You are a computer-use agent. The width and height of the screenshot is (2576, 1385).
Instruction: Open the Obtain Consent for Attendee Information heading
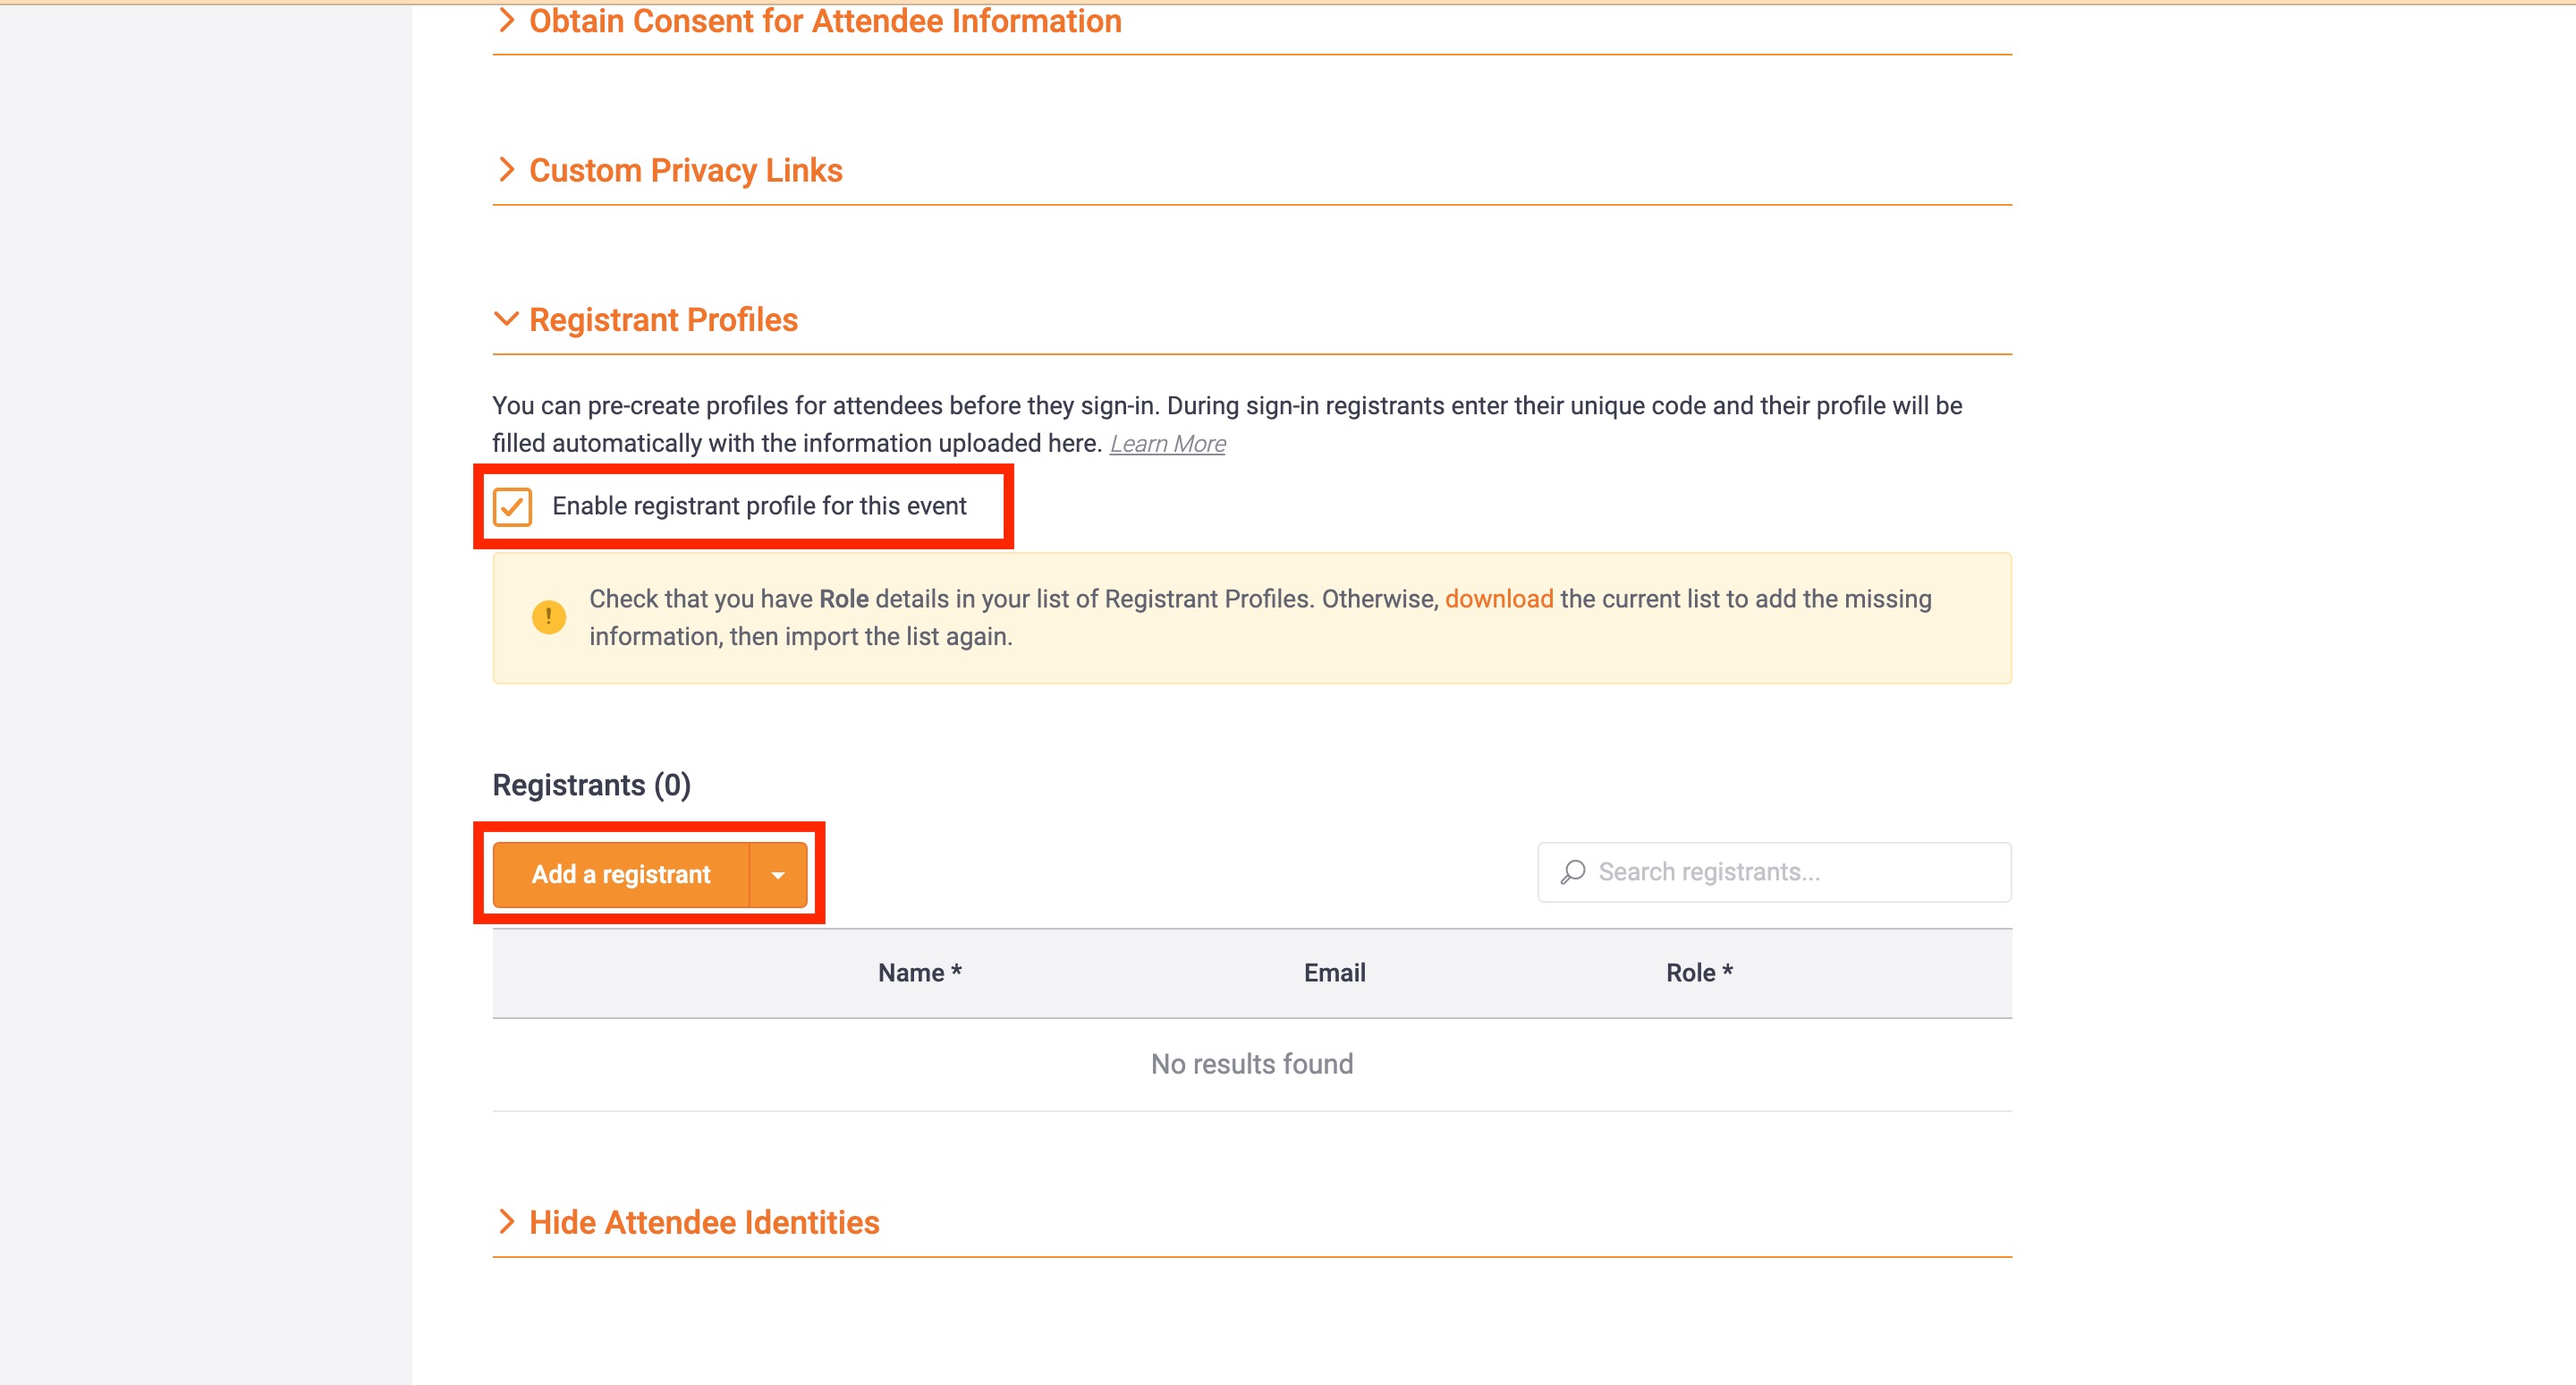click(x=824, y=20)
